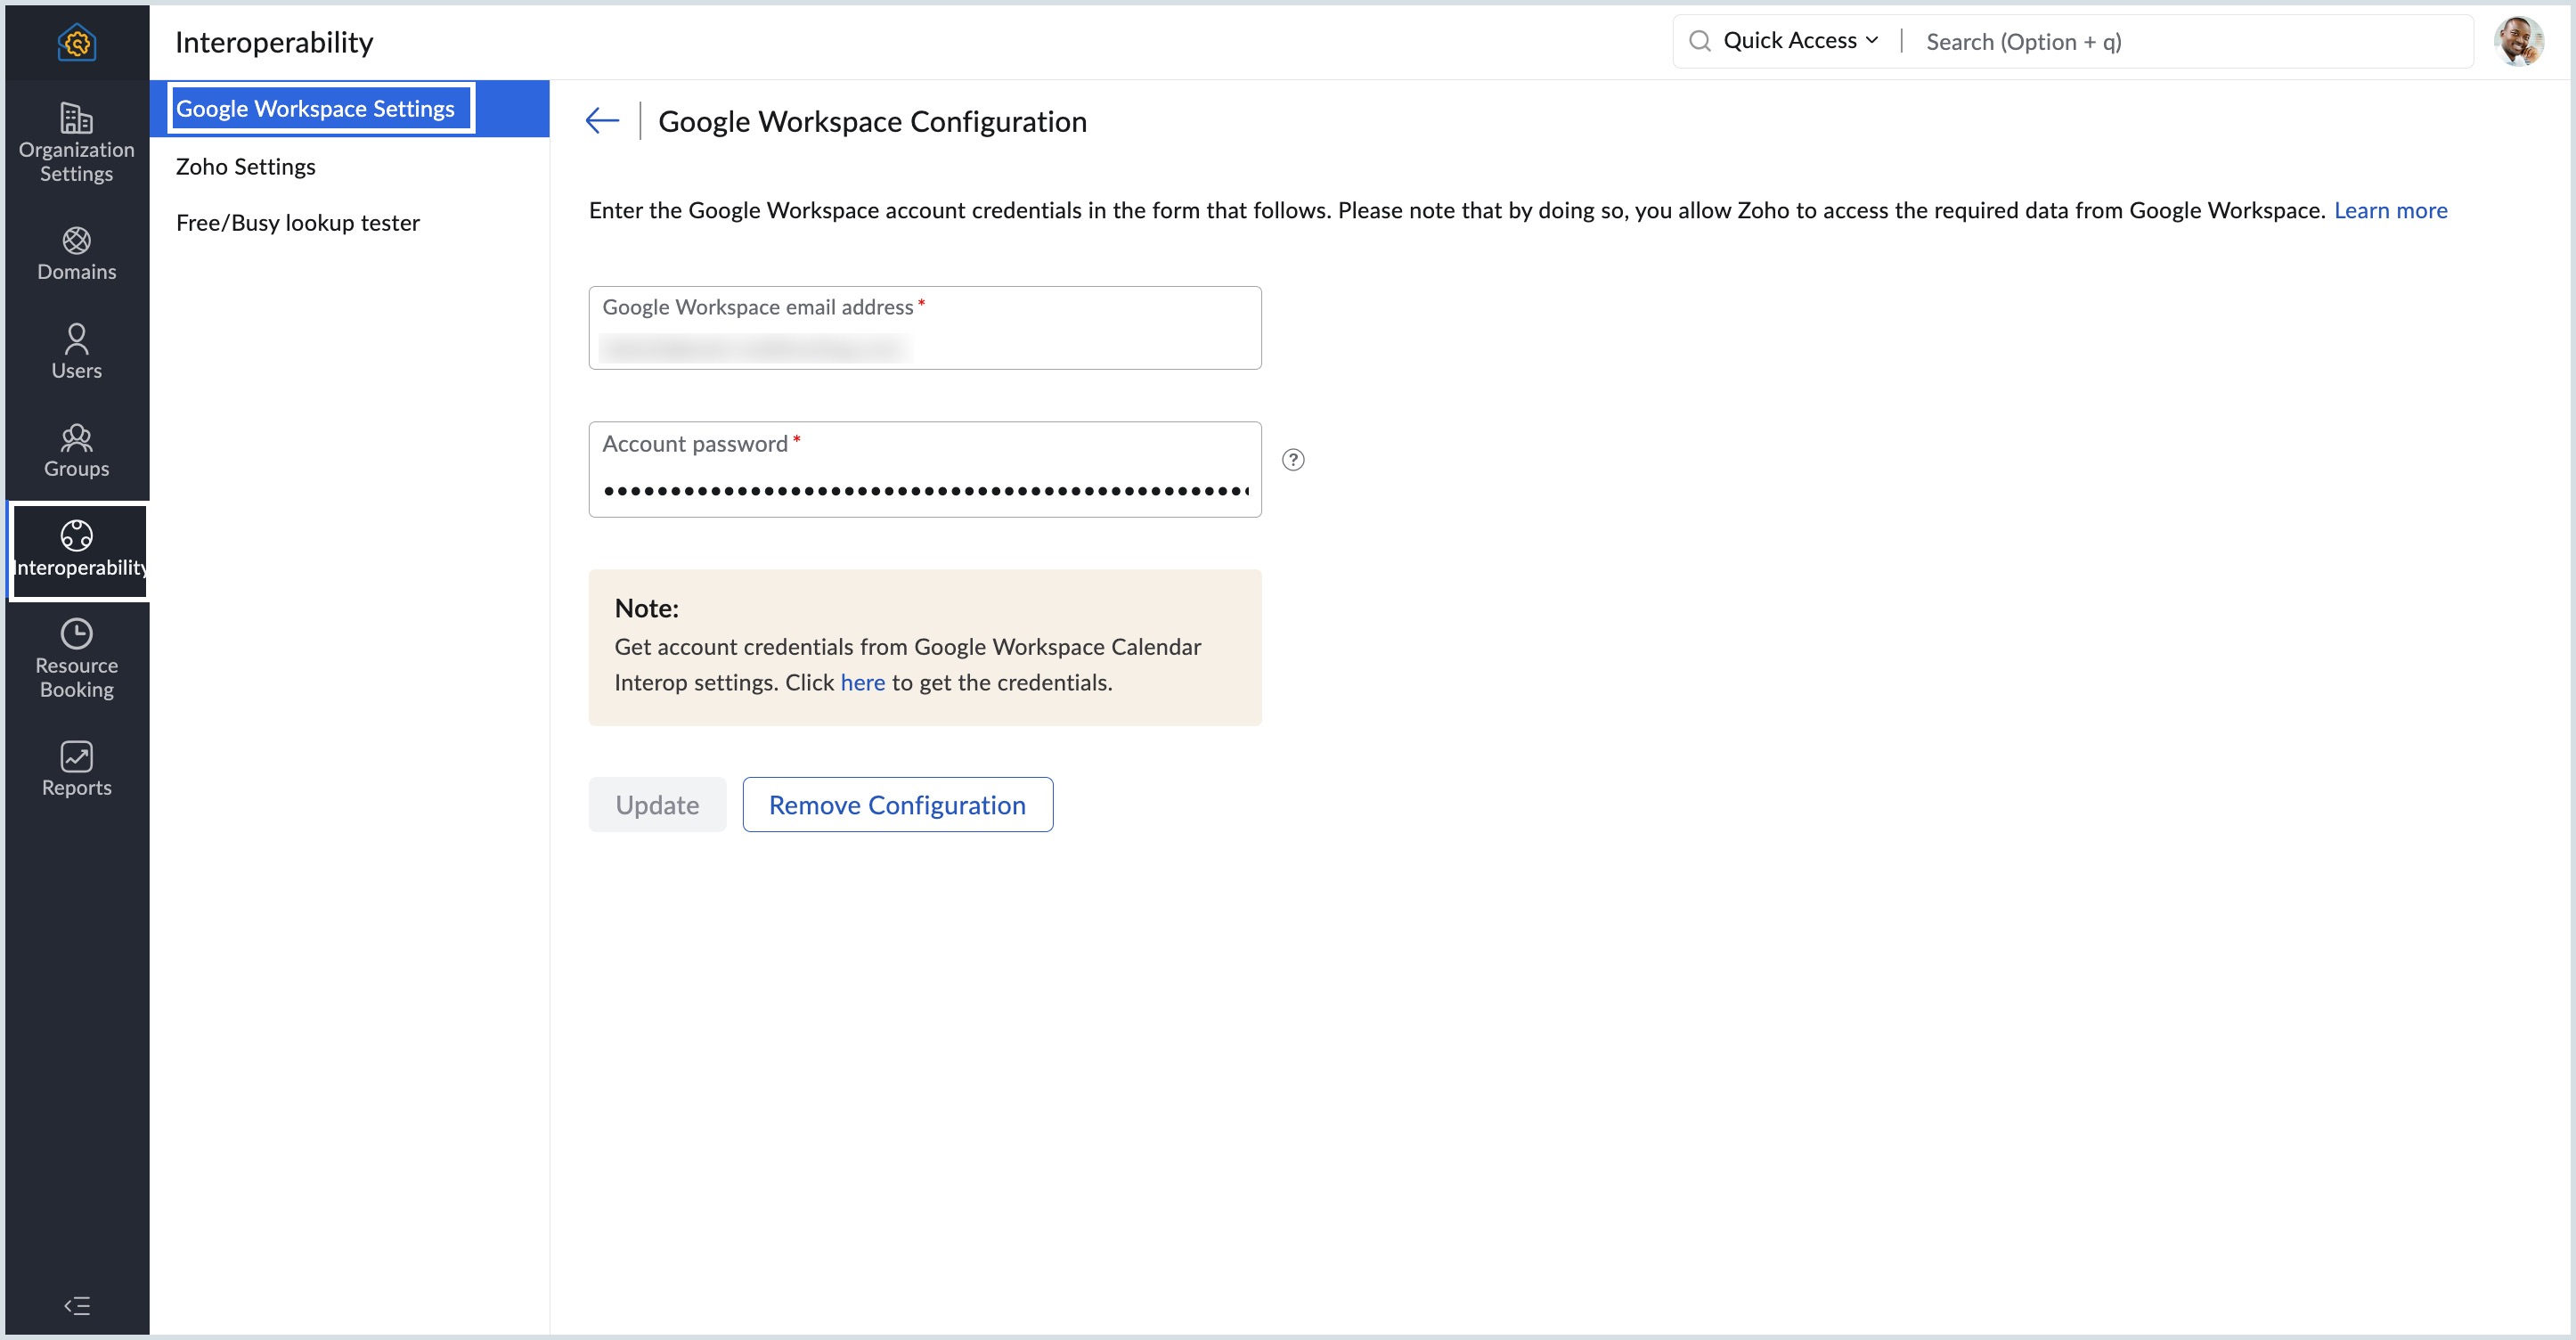
Task: Click the Update button
Action: [657, 804]
